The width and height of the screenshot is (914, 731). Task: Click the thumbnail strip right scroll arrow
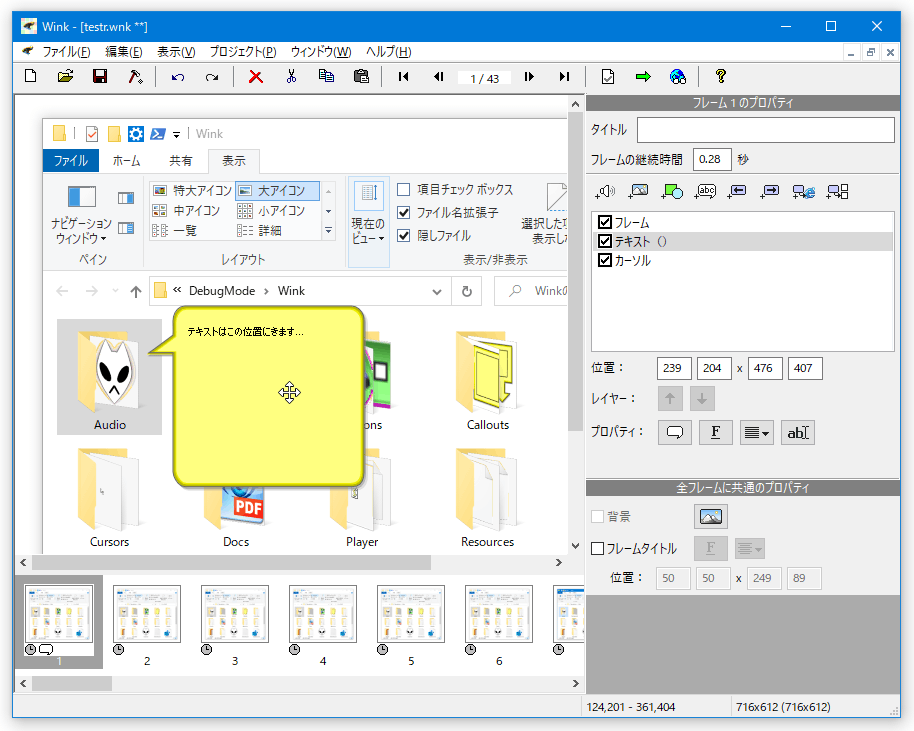[x=575, y=683]
